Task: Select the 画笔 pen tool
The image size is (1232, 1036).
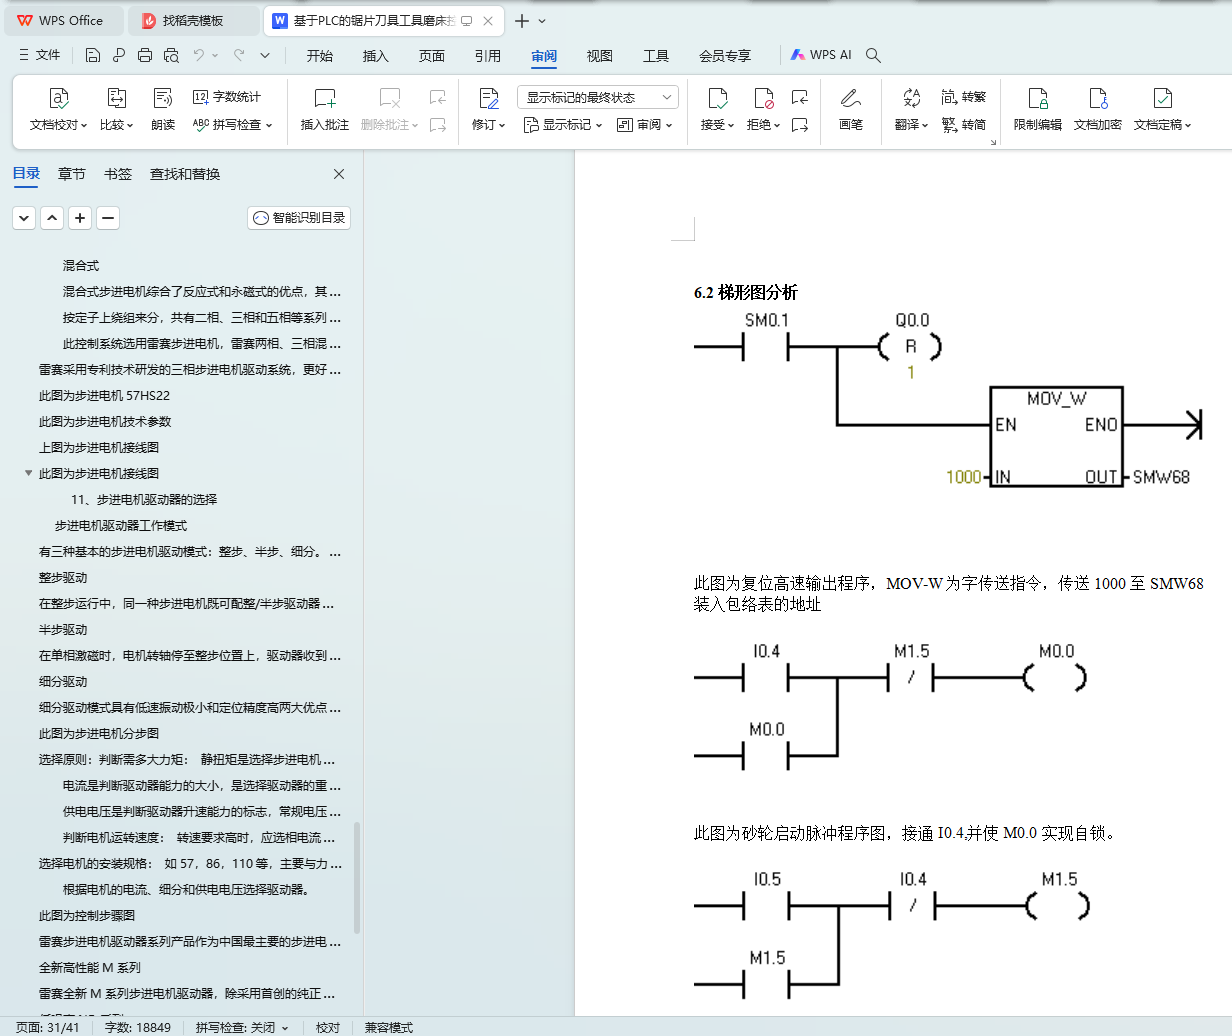Action: 851,110
